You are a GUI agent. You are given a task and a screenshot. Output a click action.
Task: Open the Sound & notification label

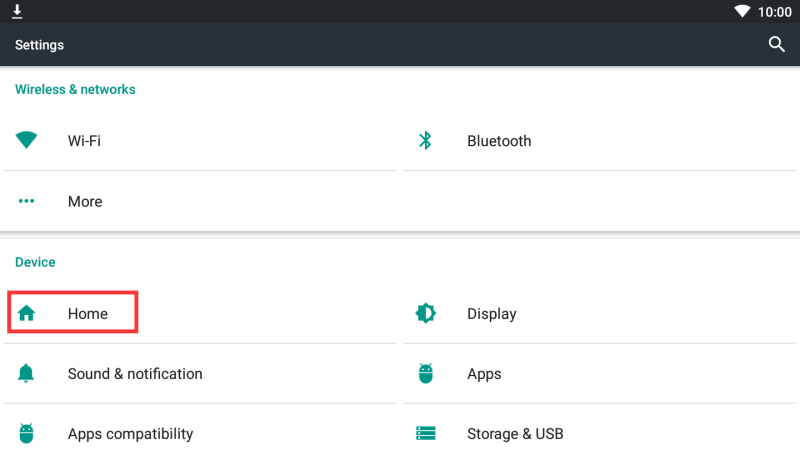click(x=135, y=374)
